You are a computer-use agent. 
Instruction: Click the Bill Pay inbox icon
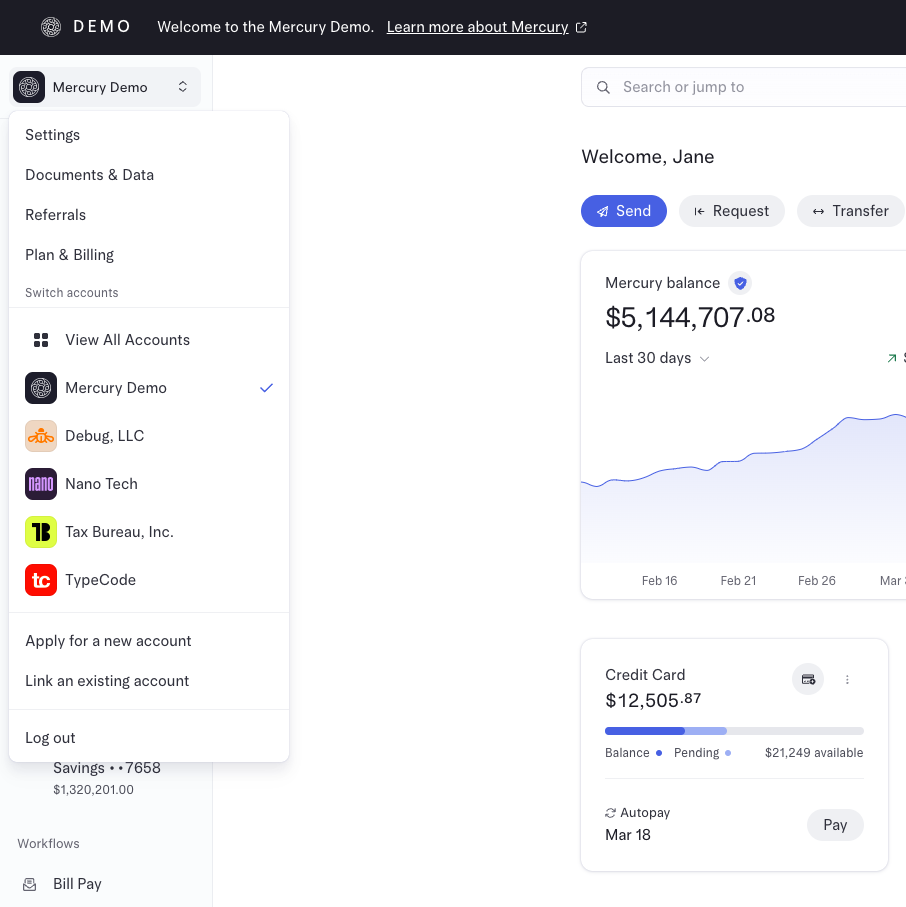pyautogui.click(x=30, y=884)
